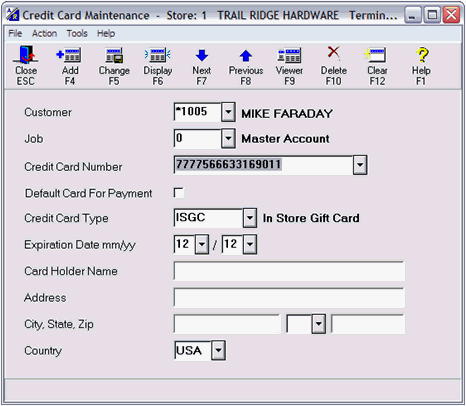Expand the Credit Card Number dropdown
Image resolution: width=466 pixels, height=406 pixels.
coord(360,165)
